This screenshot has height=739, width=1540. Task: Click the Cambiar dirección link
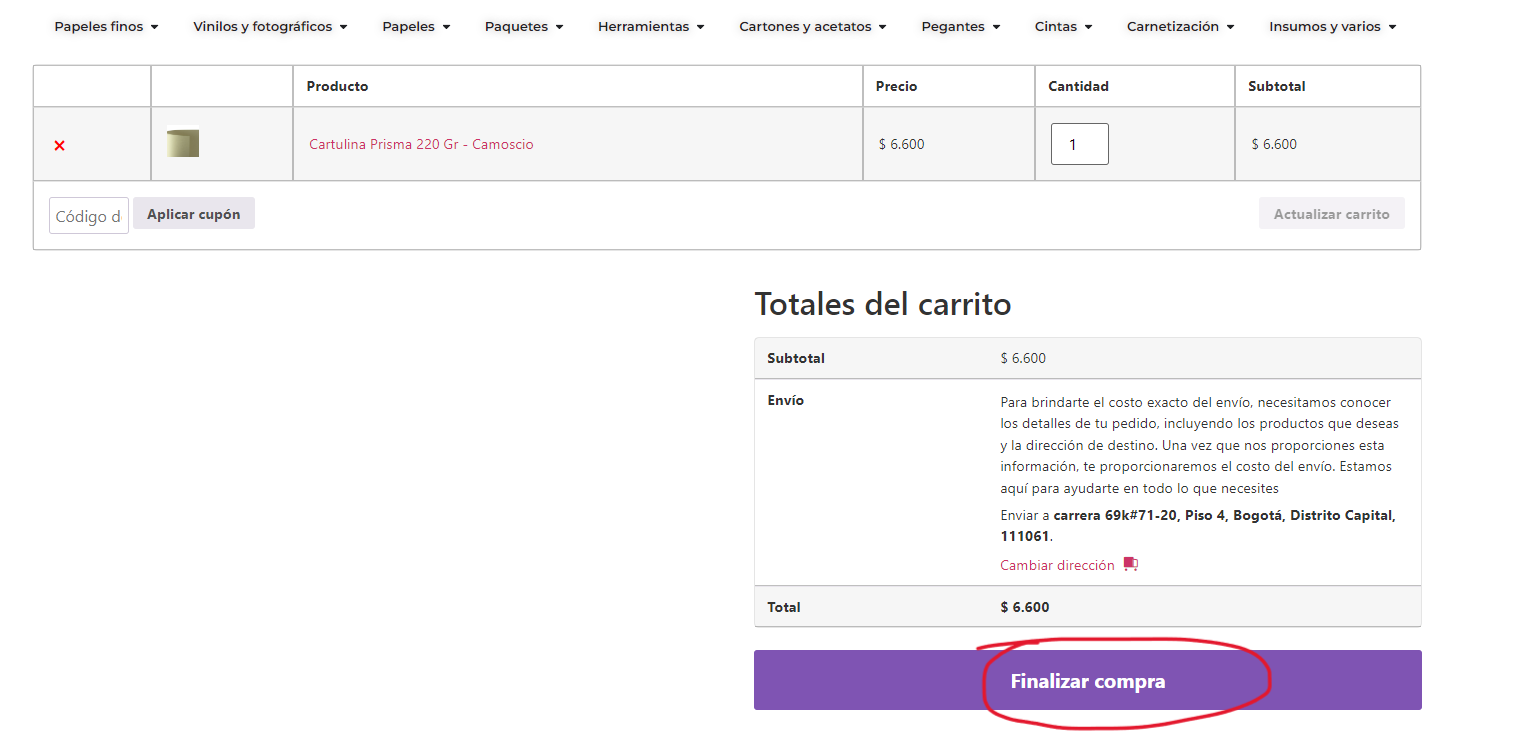pyautogui.click(x=1057, y=565)
